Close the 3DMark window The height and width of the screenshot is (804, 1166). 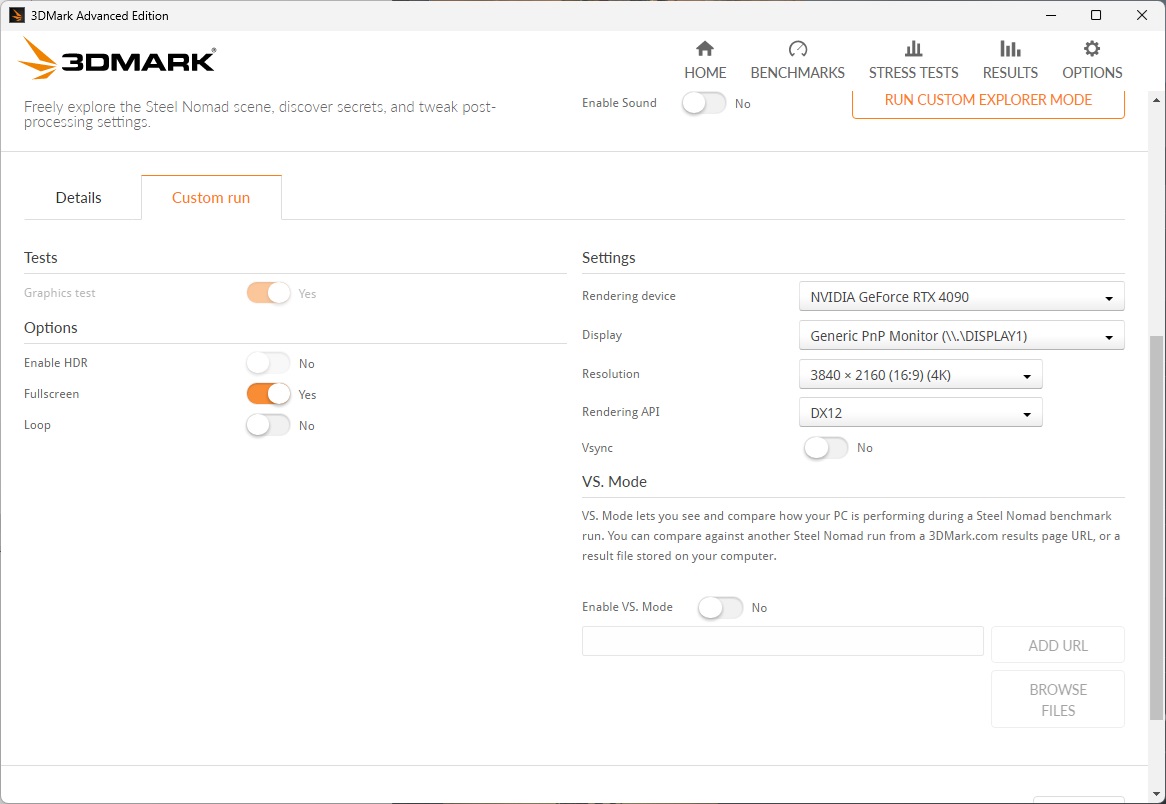pyautogui.click(x=1141, y=15)
